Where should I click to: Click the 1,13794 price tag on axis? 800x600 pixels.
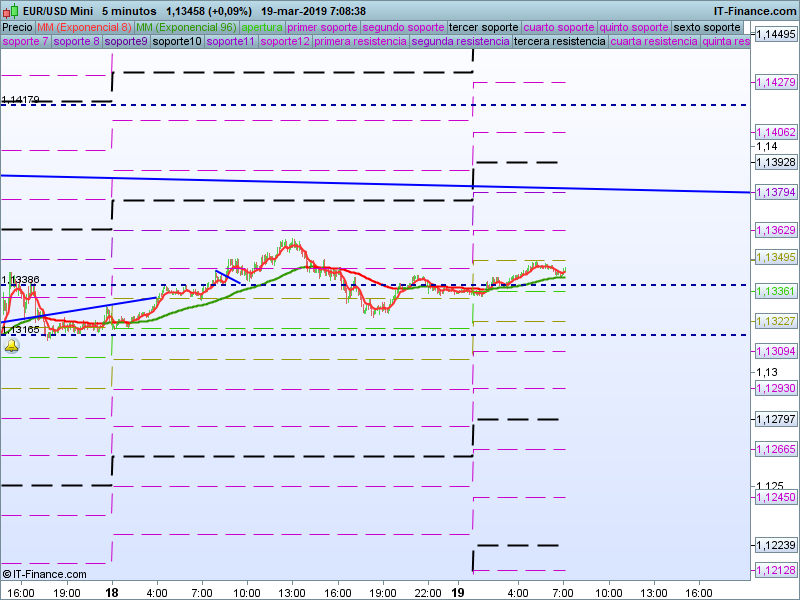[x=776, y=192]
